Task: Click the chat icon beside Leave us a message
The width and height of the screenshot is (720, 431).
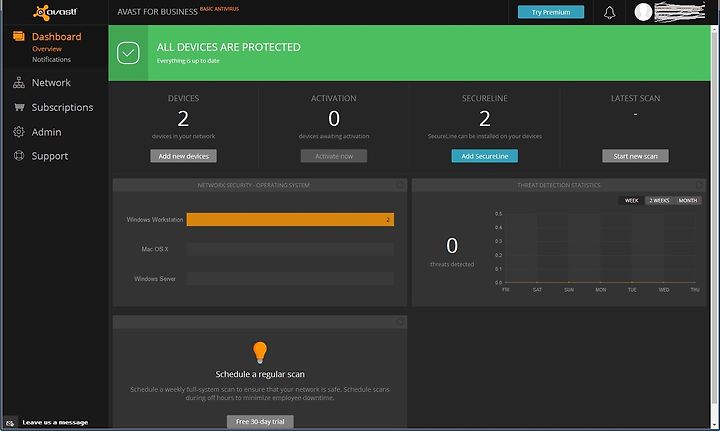Action: [10, 423]
